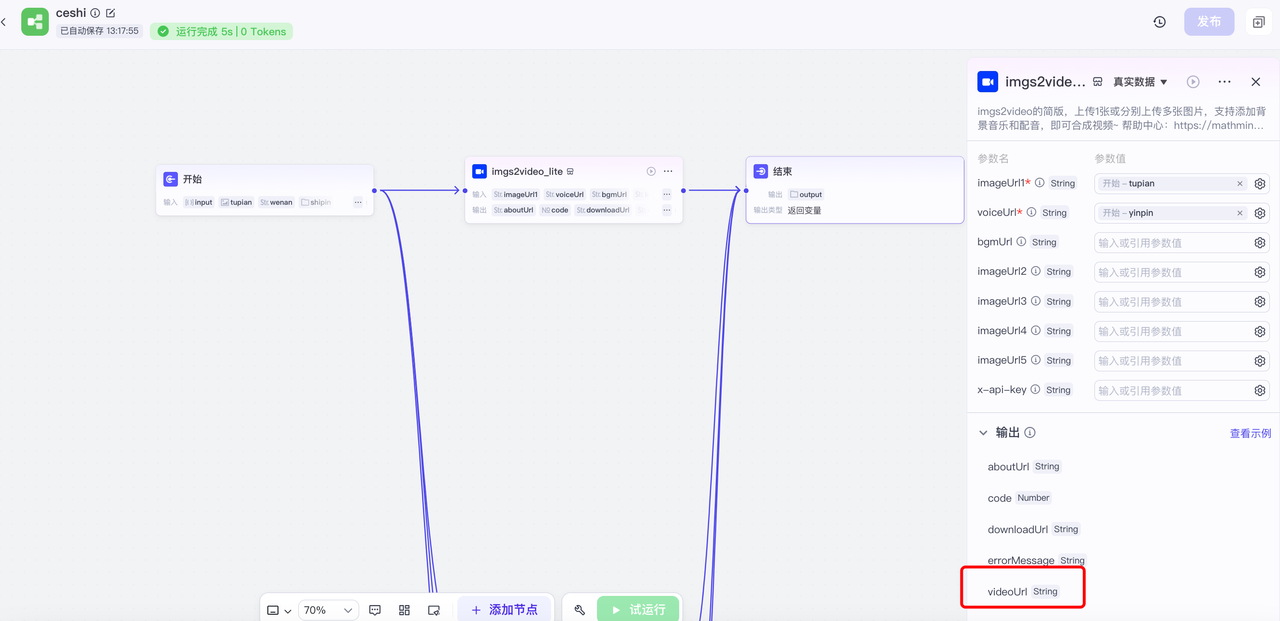Auto-arrange nodes with the grid icon

(x=404, y=610)
